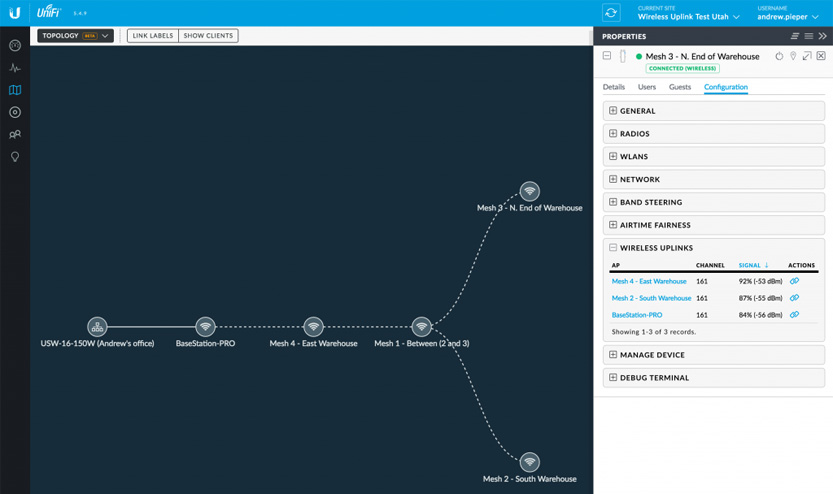Open the Statistics pulse icon

click(15, 68)
